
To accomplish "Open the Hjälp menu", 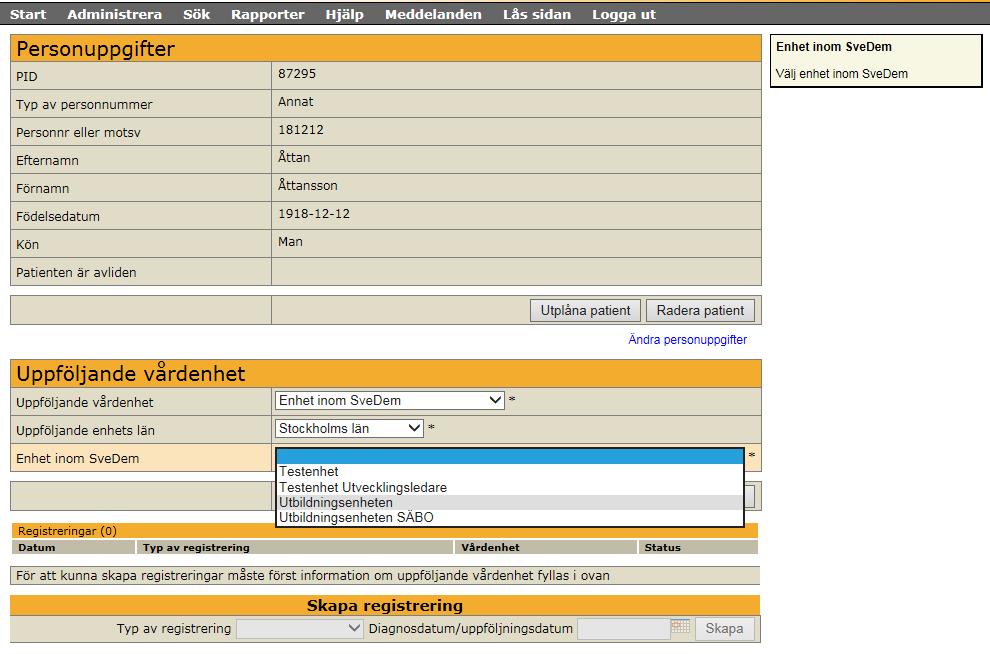I will [345, 14].
